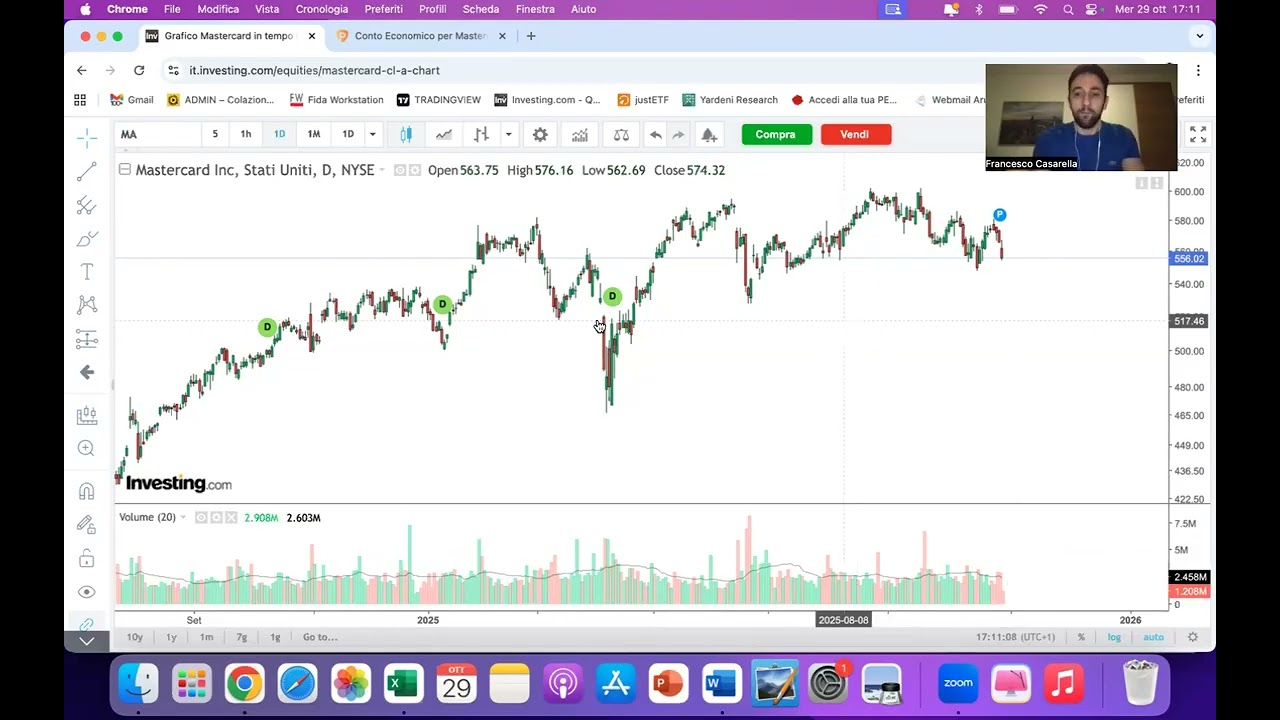Screen dimensions: 1280x720
Task: Remove the Volume indicator
Action: [x=231, y=518]
